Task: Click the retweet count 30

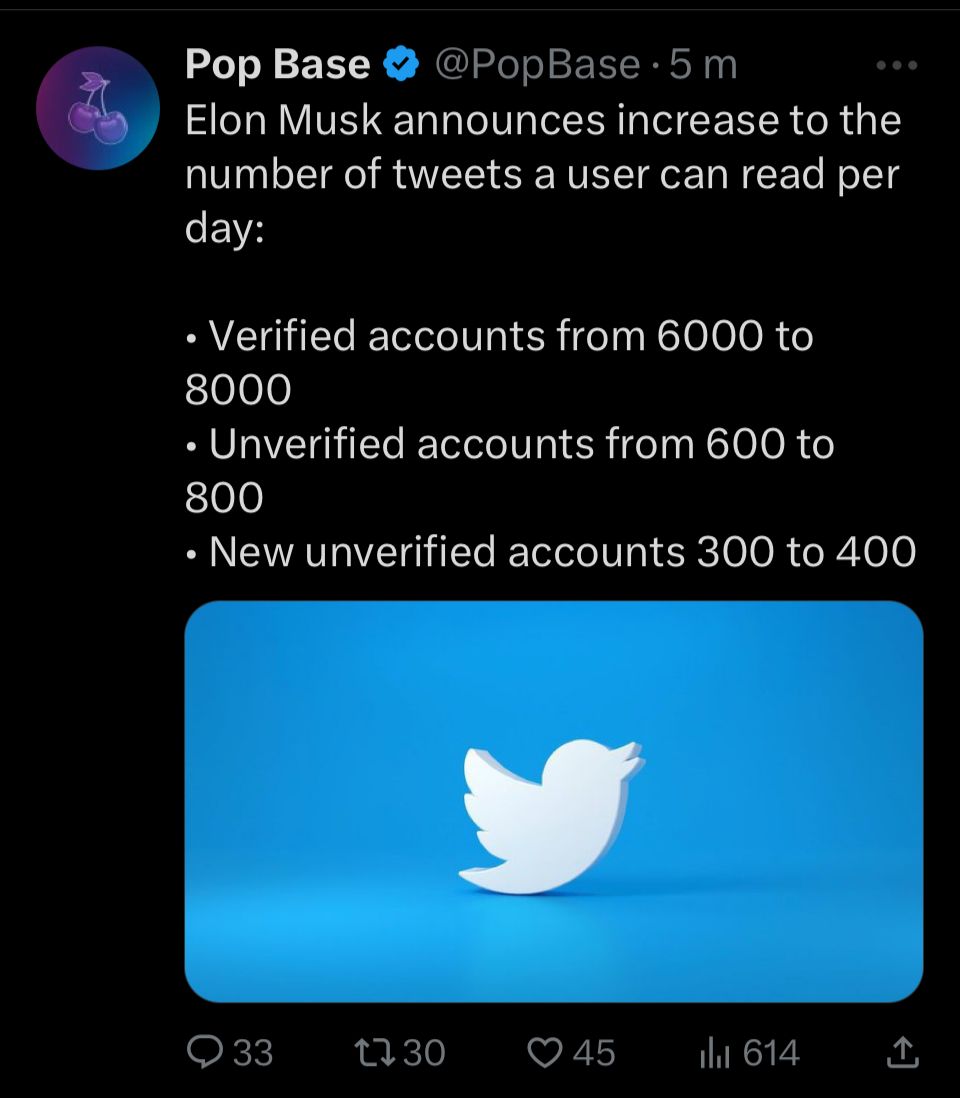Action: point(423,1052)
